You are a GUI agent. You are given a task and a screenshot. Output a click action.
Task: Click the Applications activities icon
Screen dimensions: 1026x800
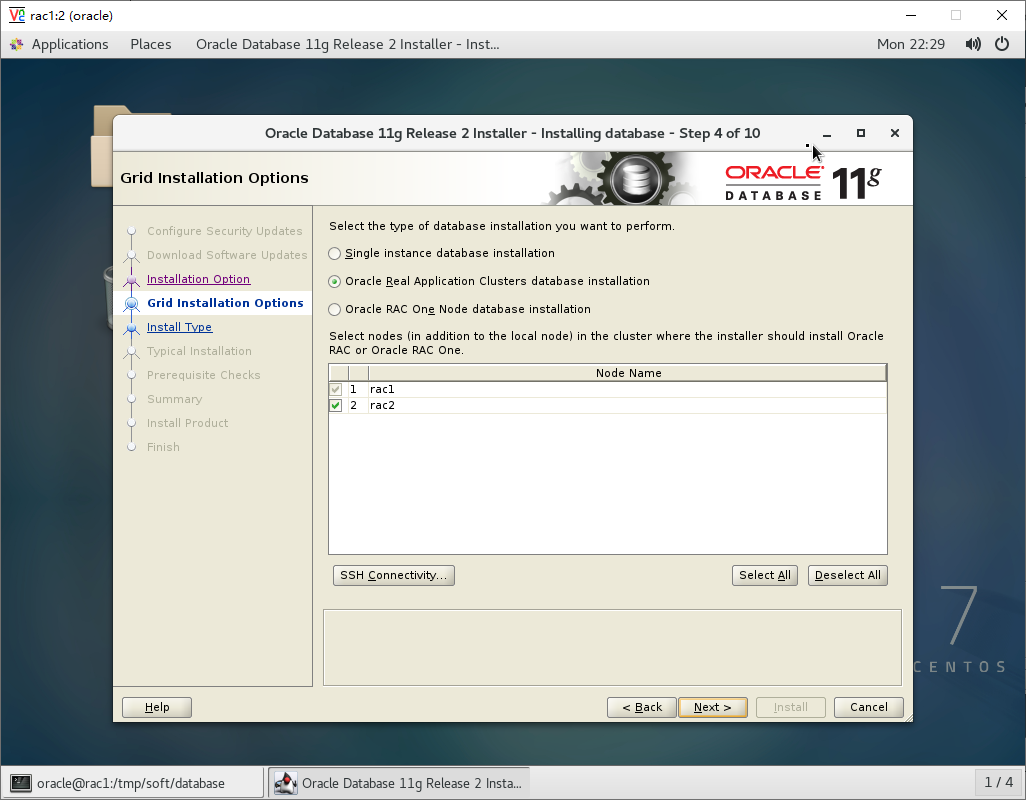pyautogui.click(x=17, y=44)
